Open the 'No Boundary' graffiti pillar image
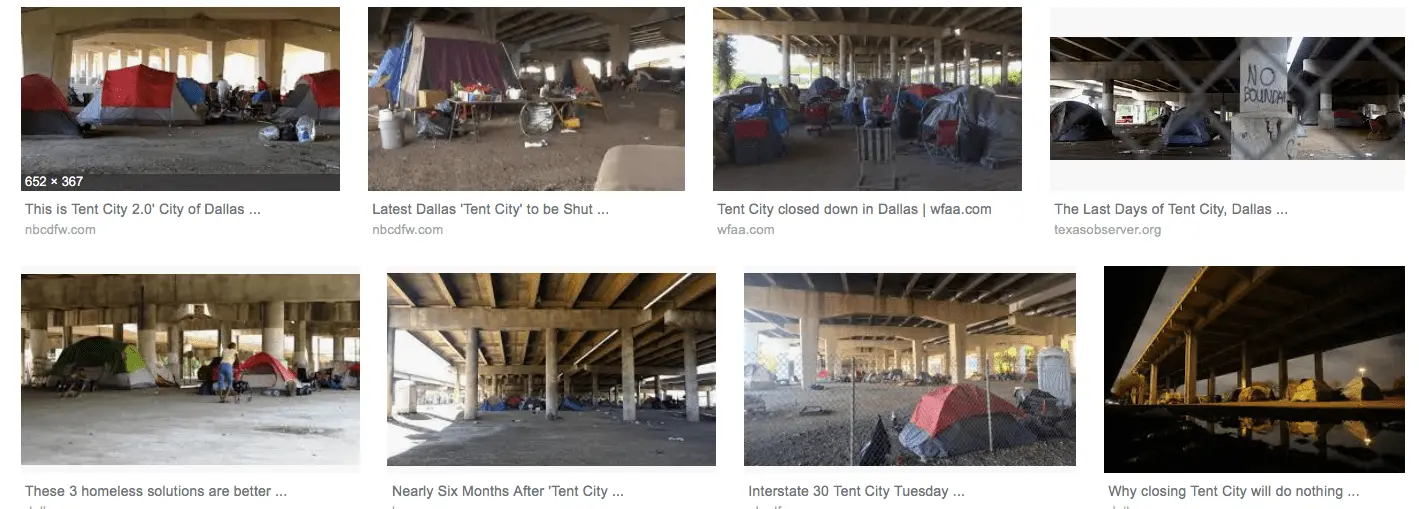 1227,99
